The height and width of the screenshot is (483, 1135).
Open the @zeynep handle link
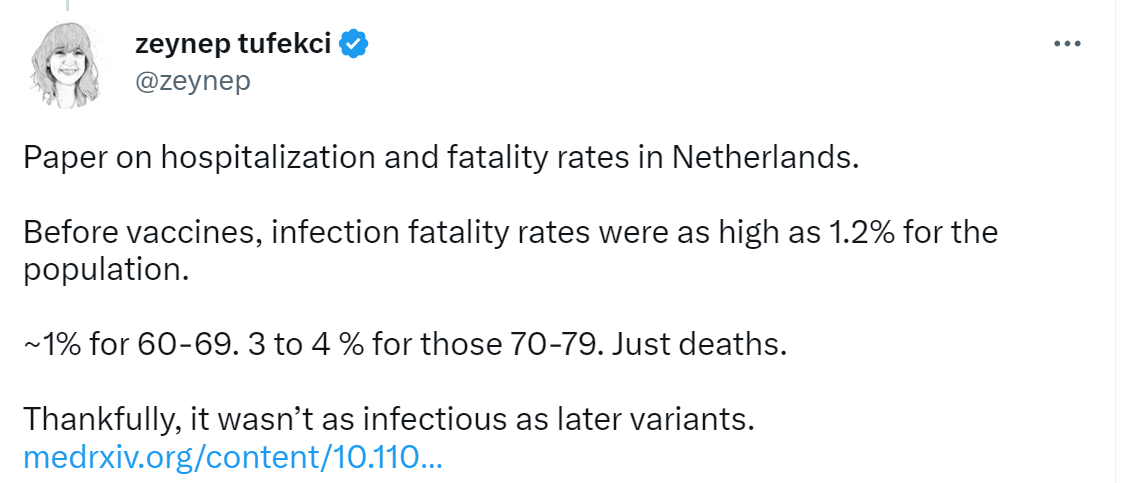(x=193, y=81)
